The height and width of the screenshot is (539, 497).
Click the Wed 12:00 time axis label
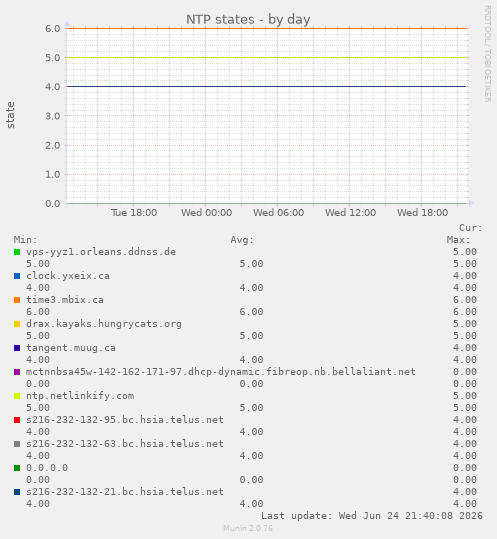point(351,213)
